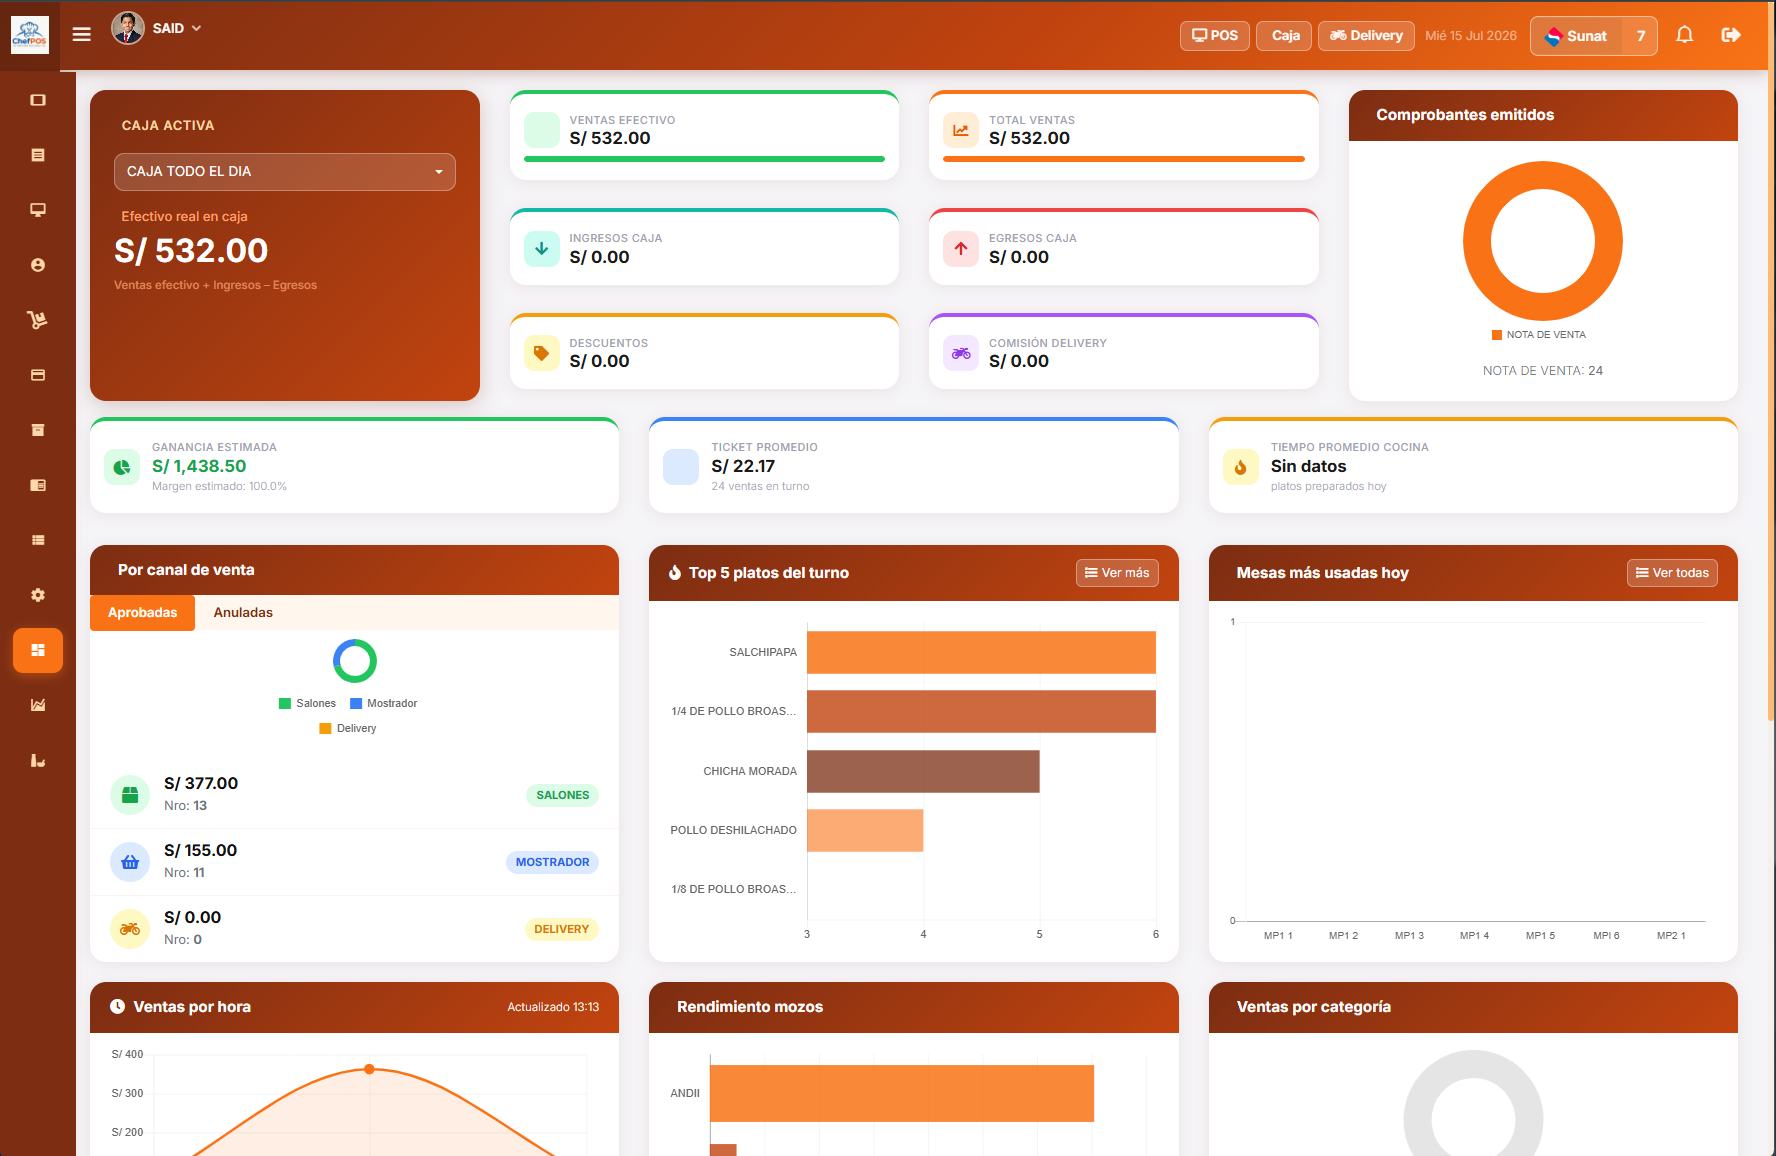Click Ver todas in Mesas más usadas
The image size is (1776, 1156).
(1672, 573)
